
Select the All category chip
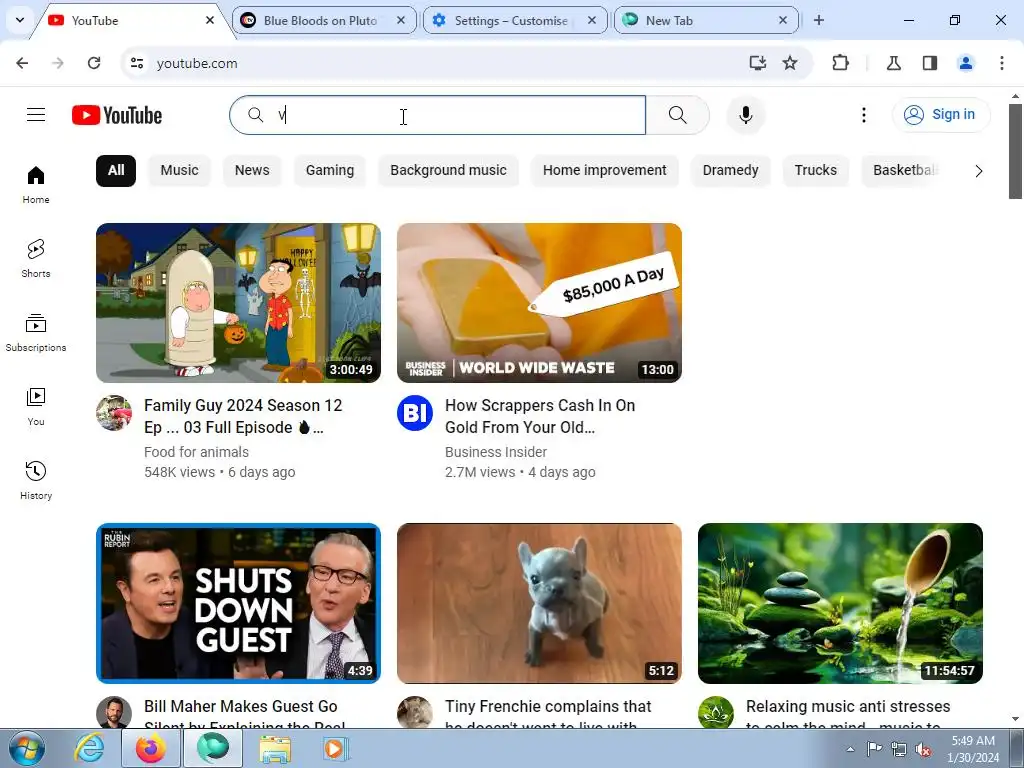(x=116, y=170)
